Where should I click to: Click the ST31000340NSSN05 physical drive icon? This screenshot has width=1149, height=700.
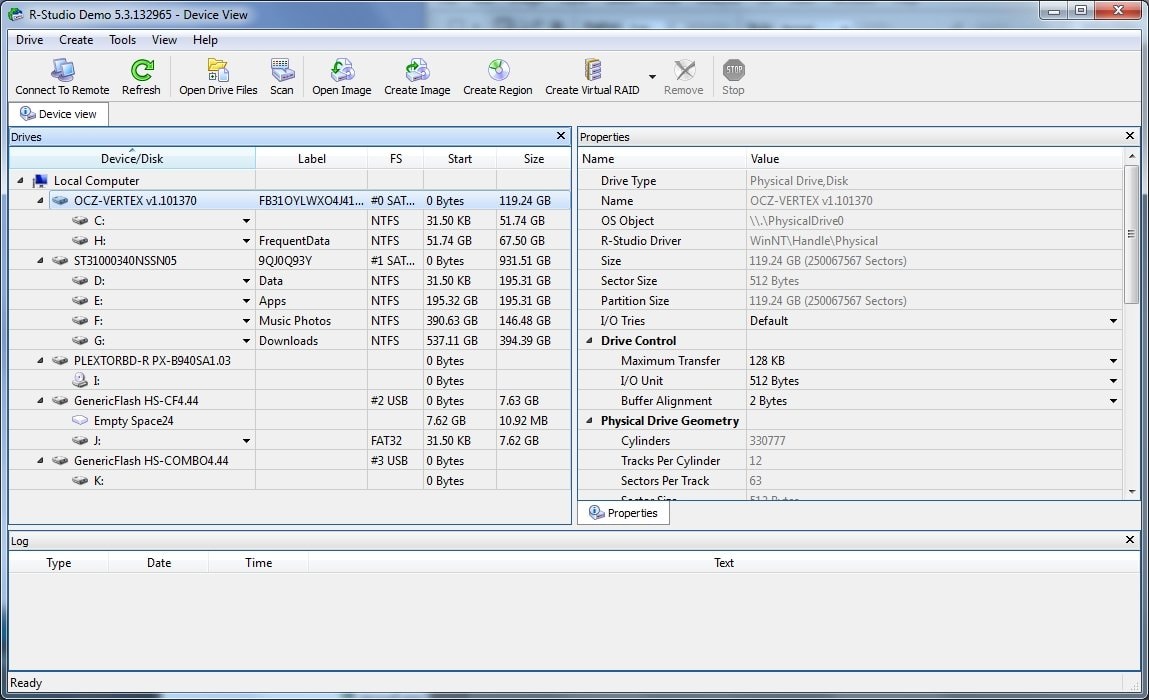[x=61, y=260]
